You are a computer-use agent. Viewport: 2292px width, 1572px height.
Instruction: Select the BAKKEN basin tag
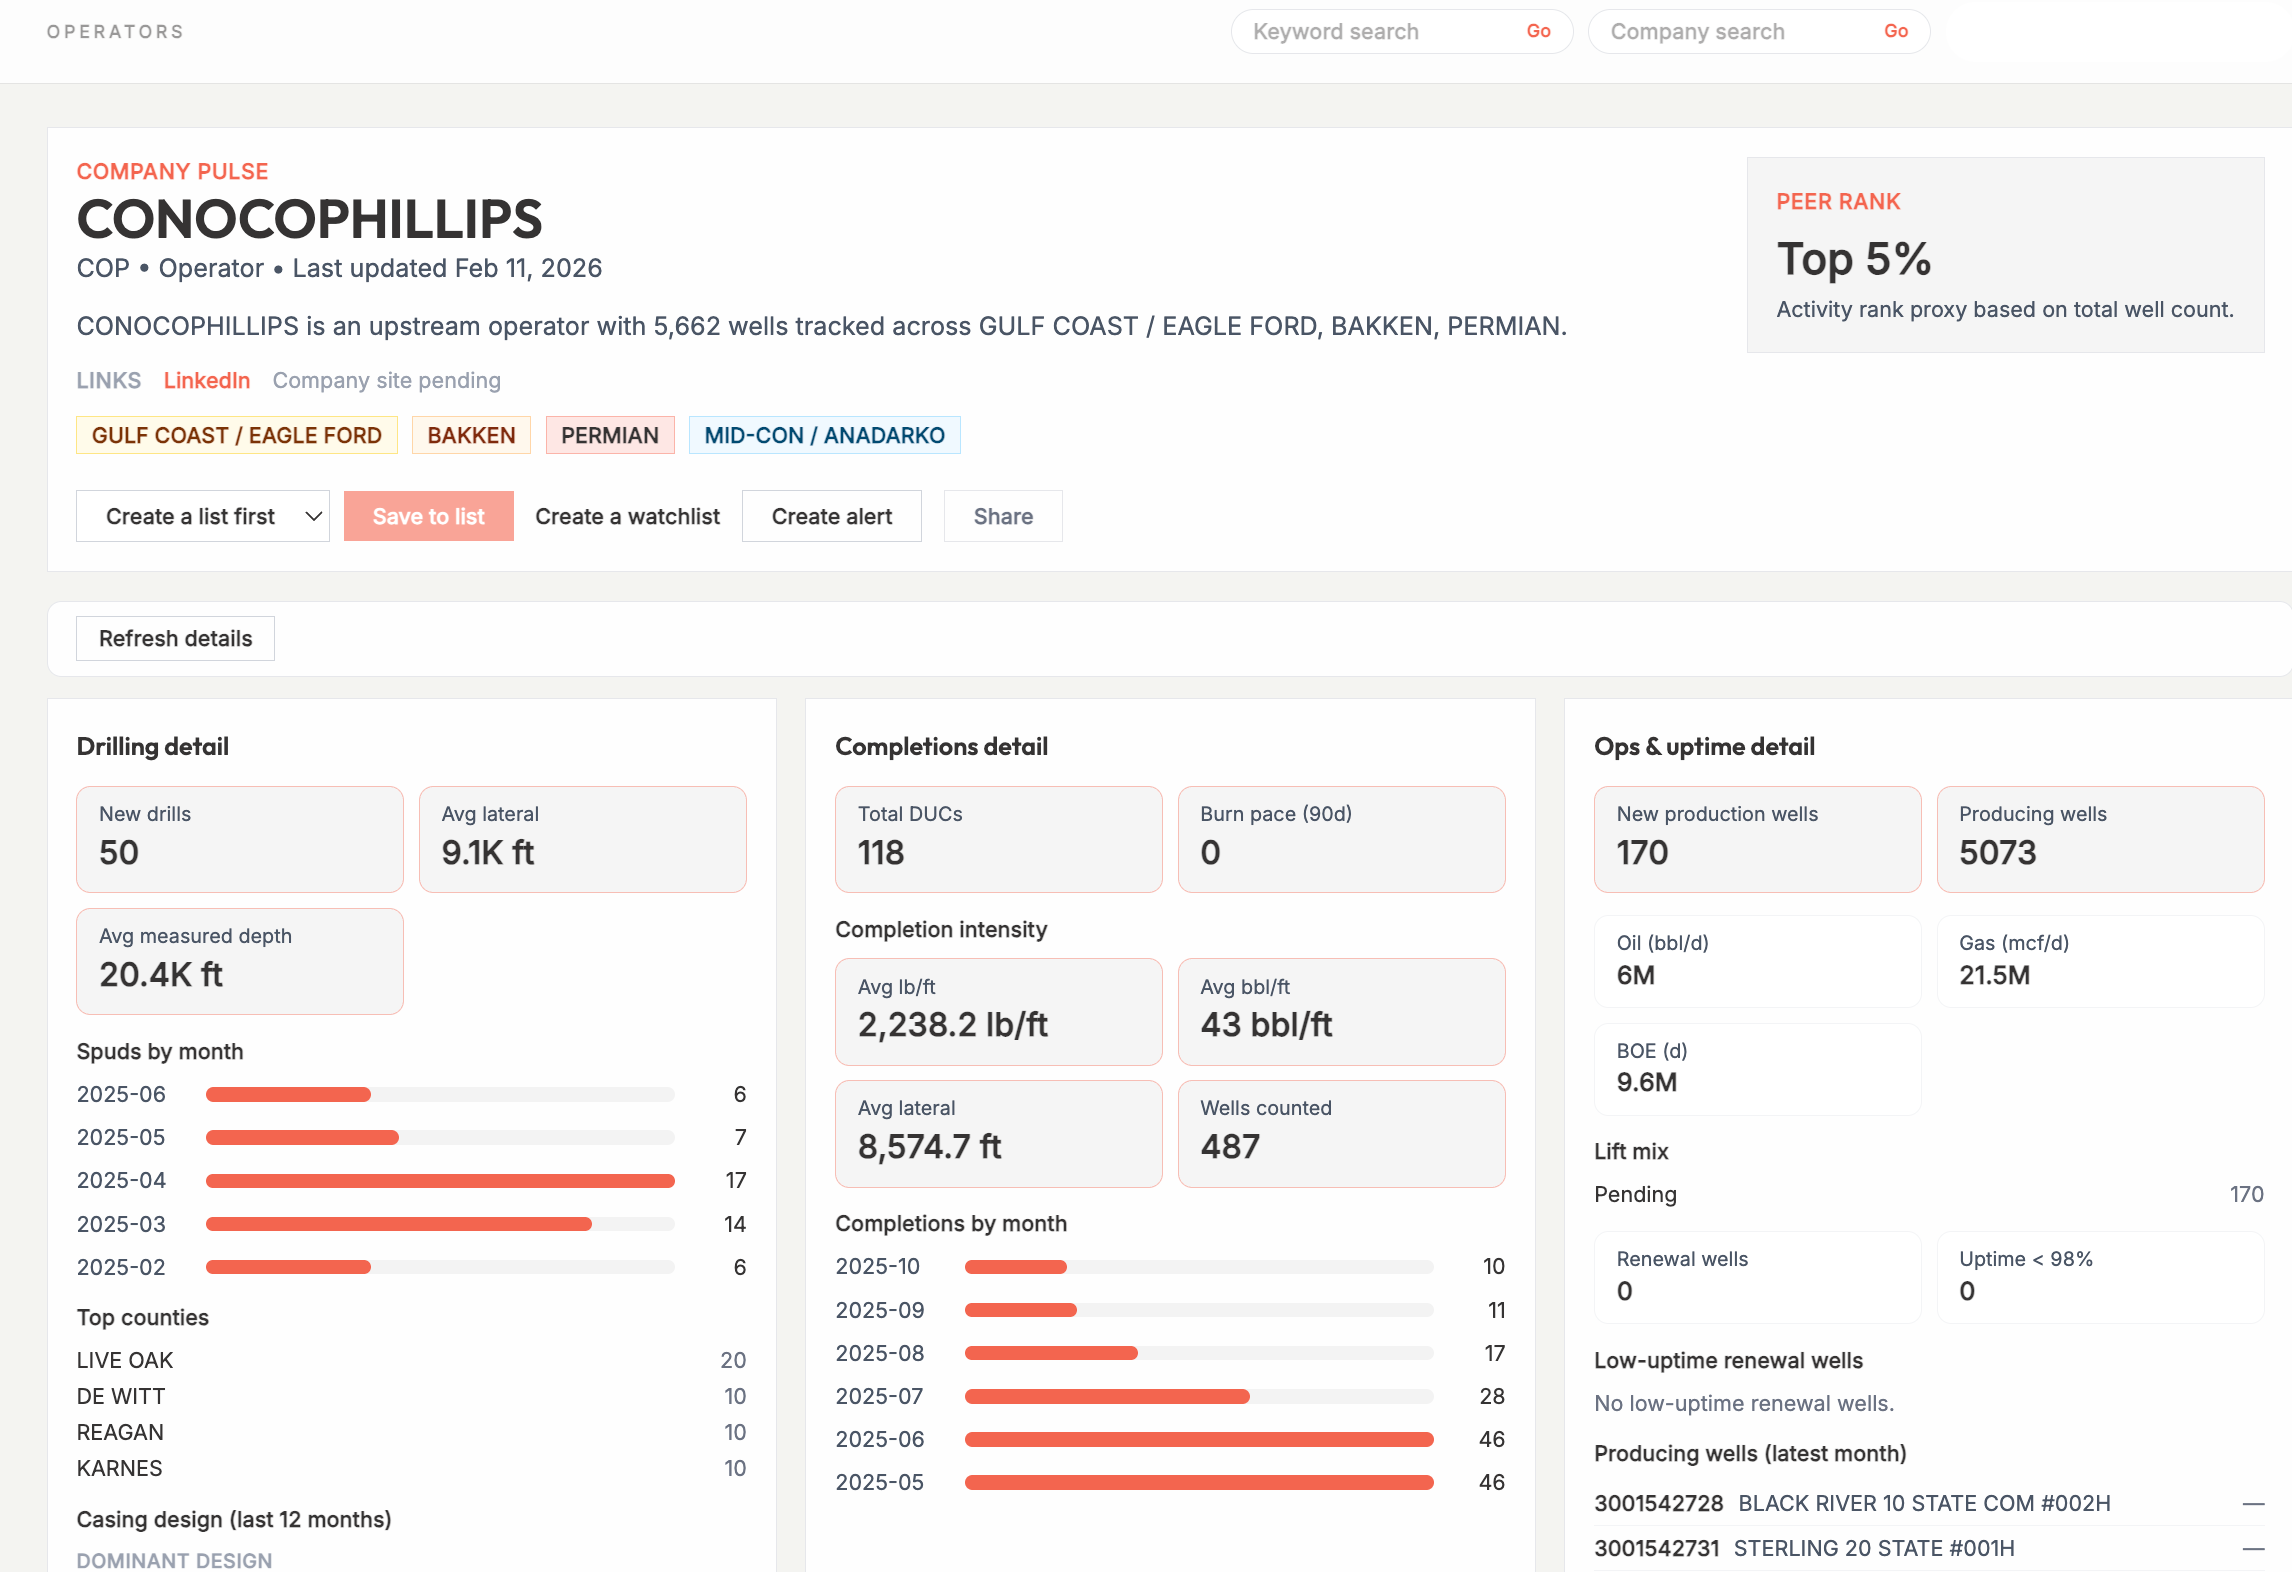click(471, 435)
